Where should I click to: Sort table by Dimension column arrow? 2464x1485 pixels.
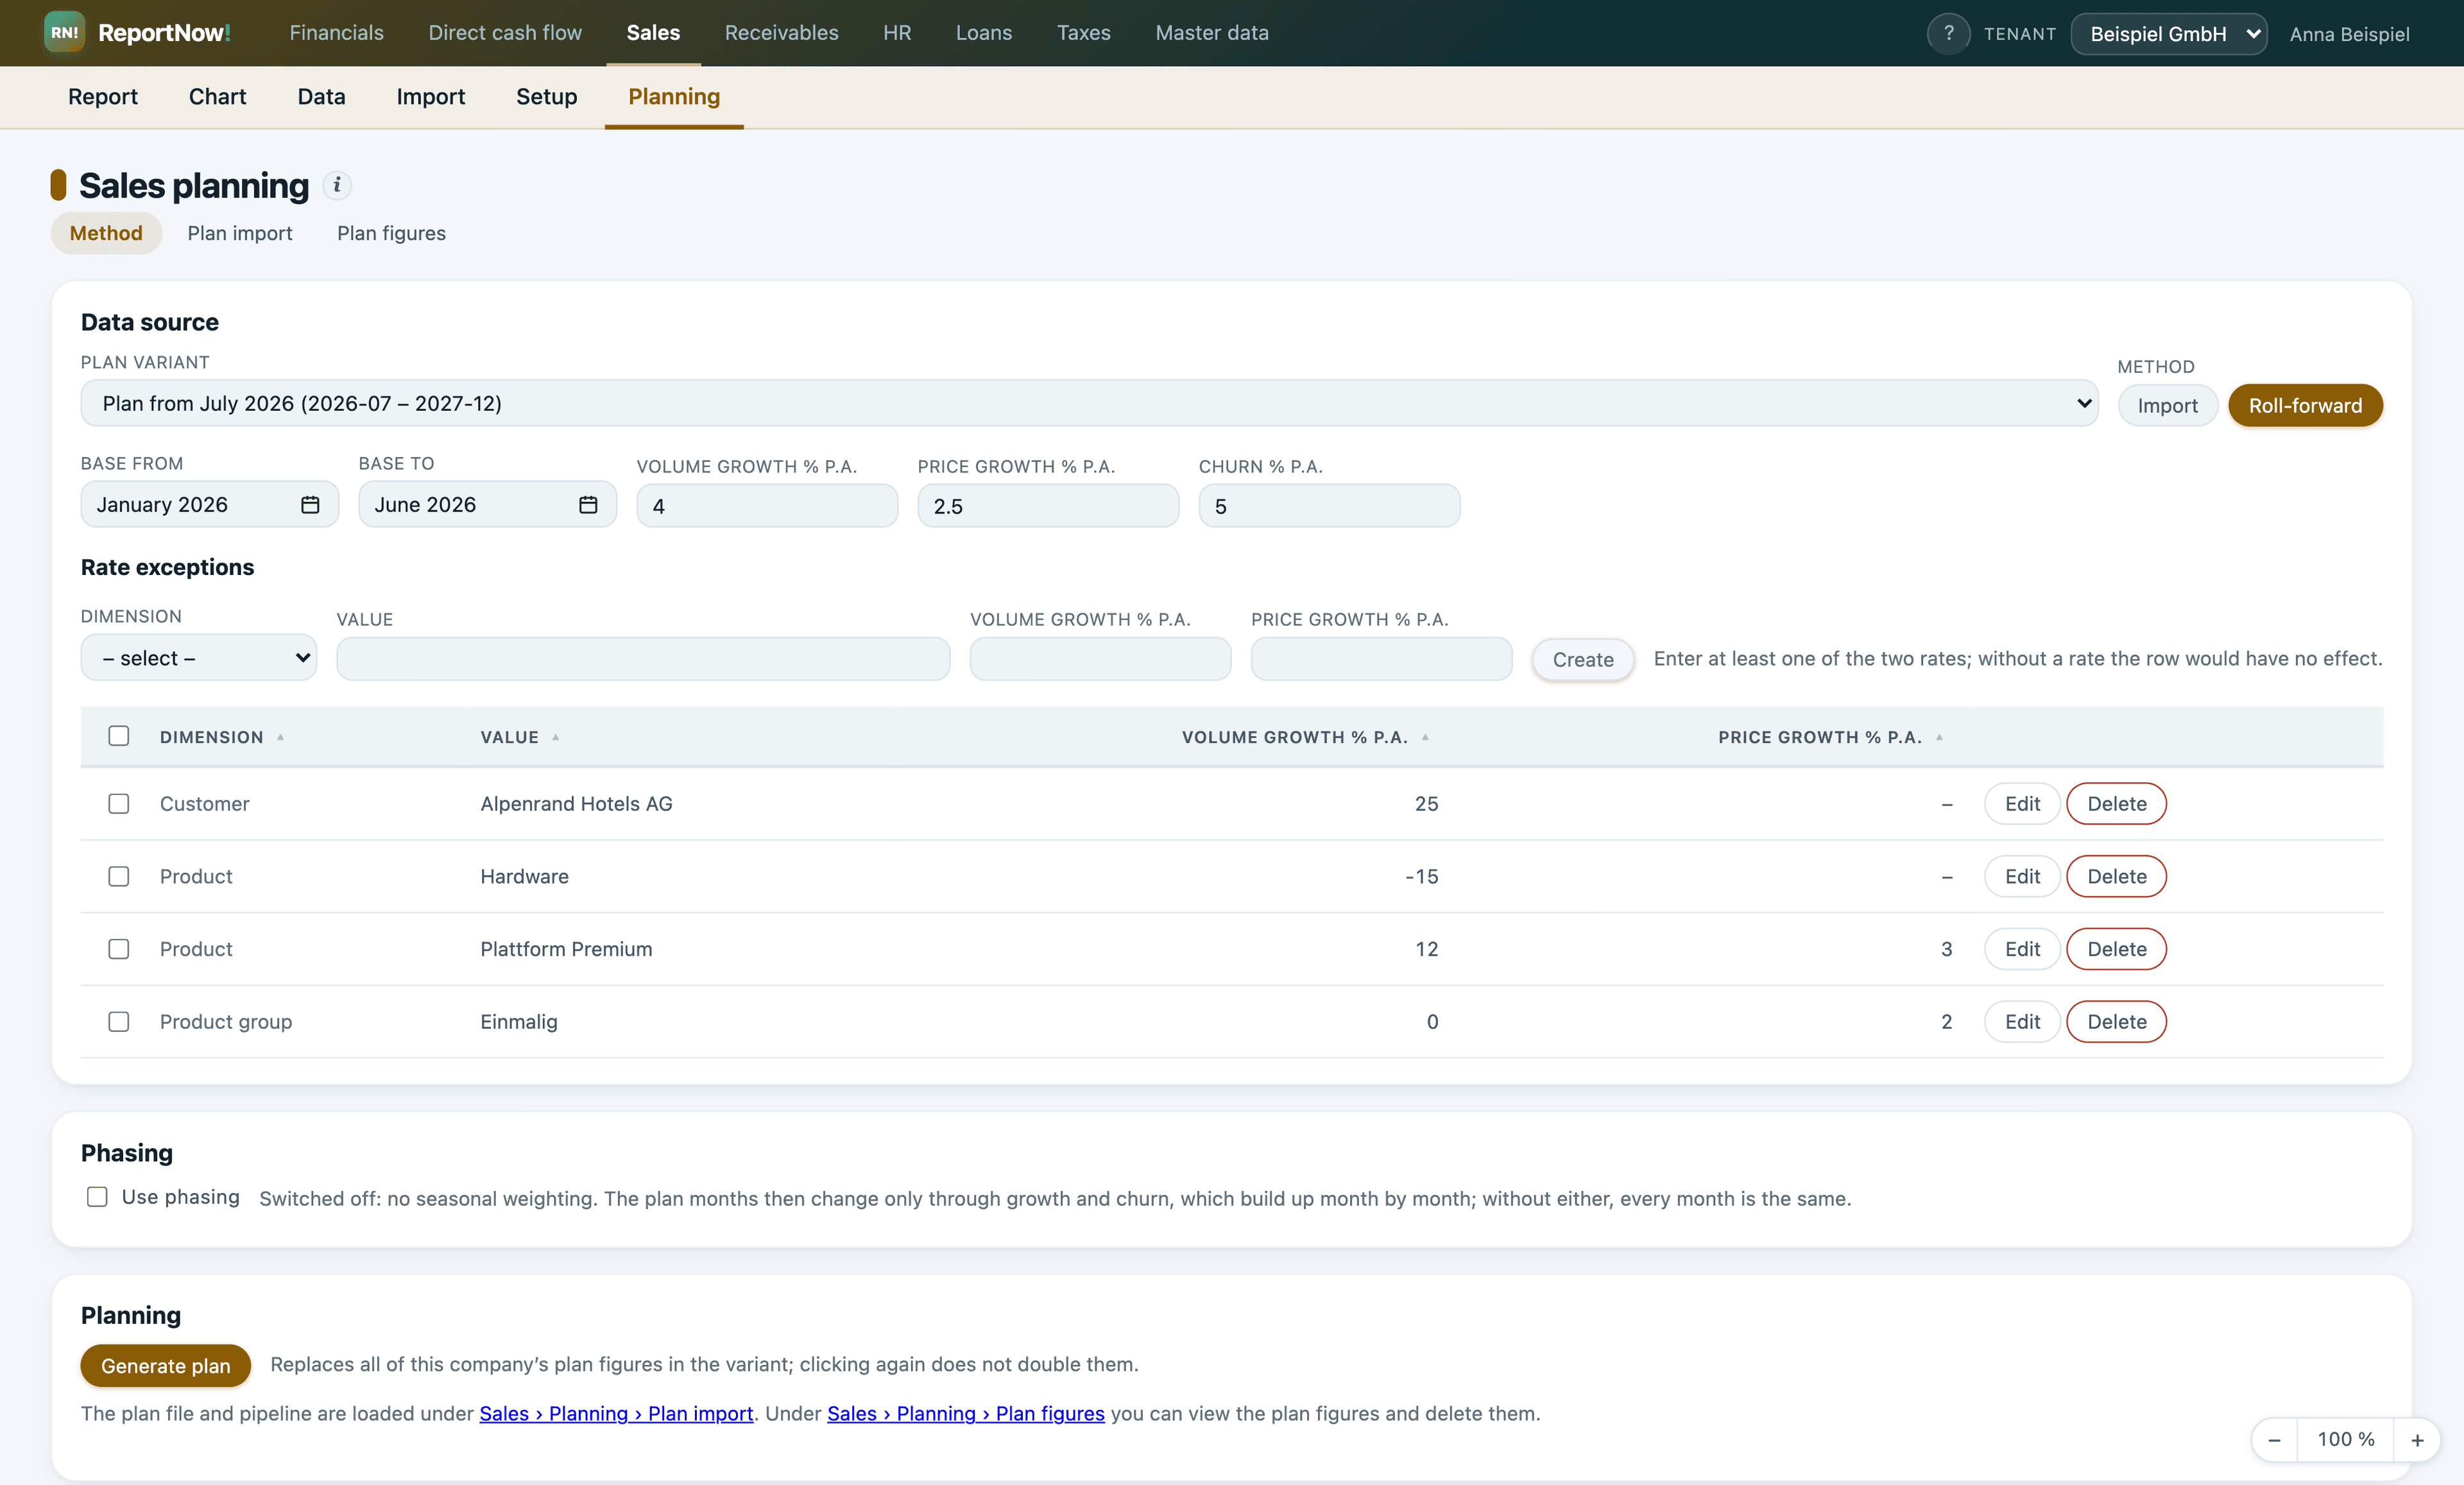[281, 737]
